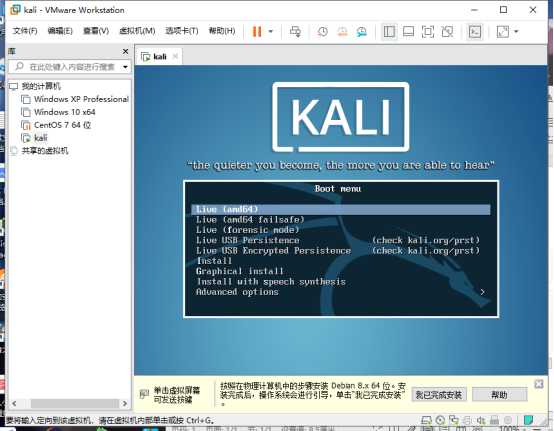The width and height of the screenshot is (554, 431).
Task: Select Graphical install boot entry
Action: (x=240, y=271)
